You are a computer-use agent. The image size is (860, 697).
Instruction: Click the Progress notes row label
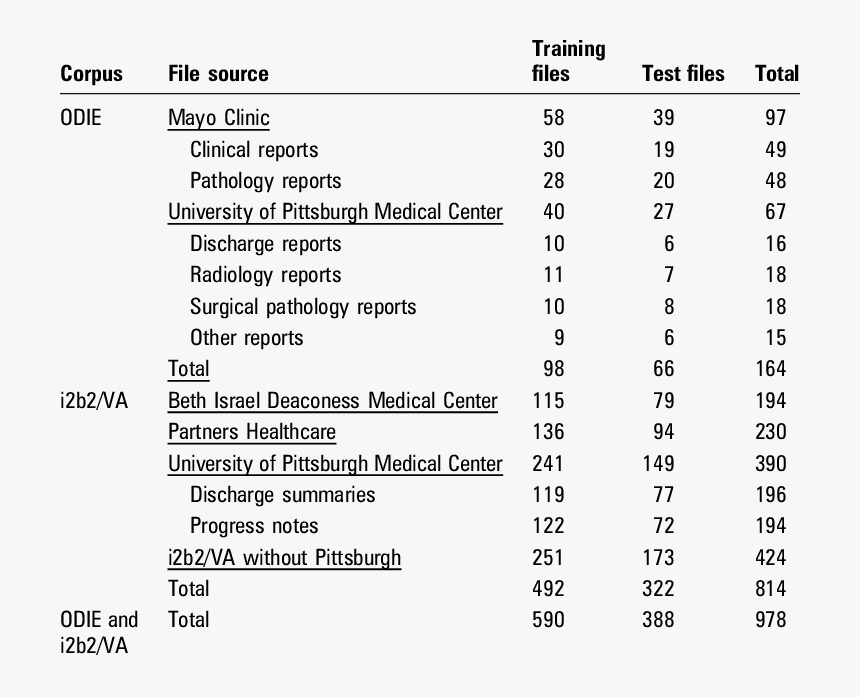(x=254, y=526)
